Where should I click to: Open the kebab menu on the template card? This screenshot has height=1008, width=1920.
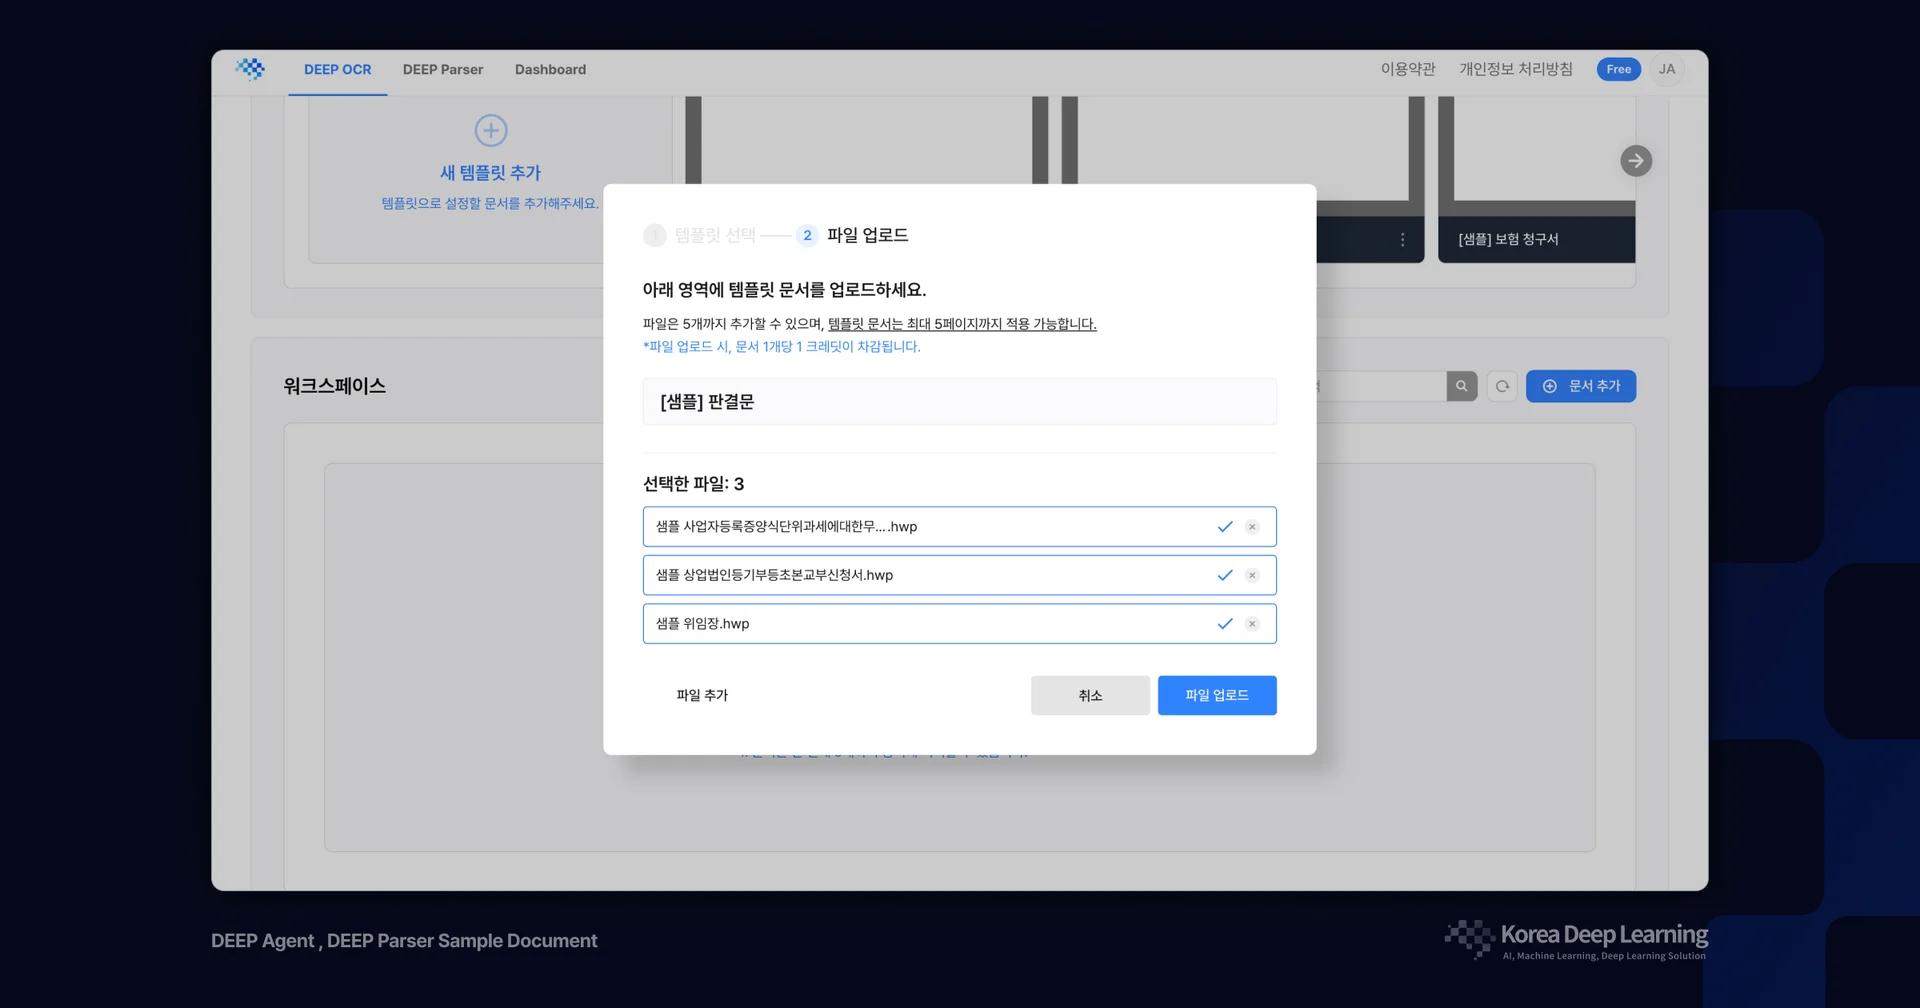(1402, 239)
